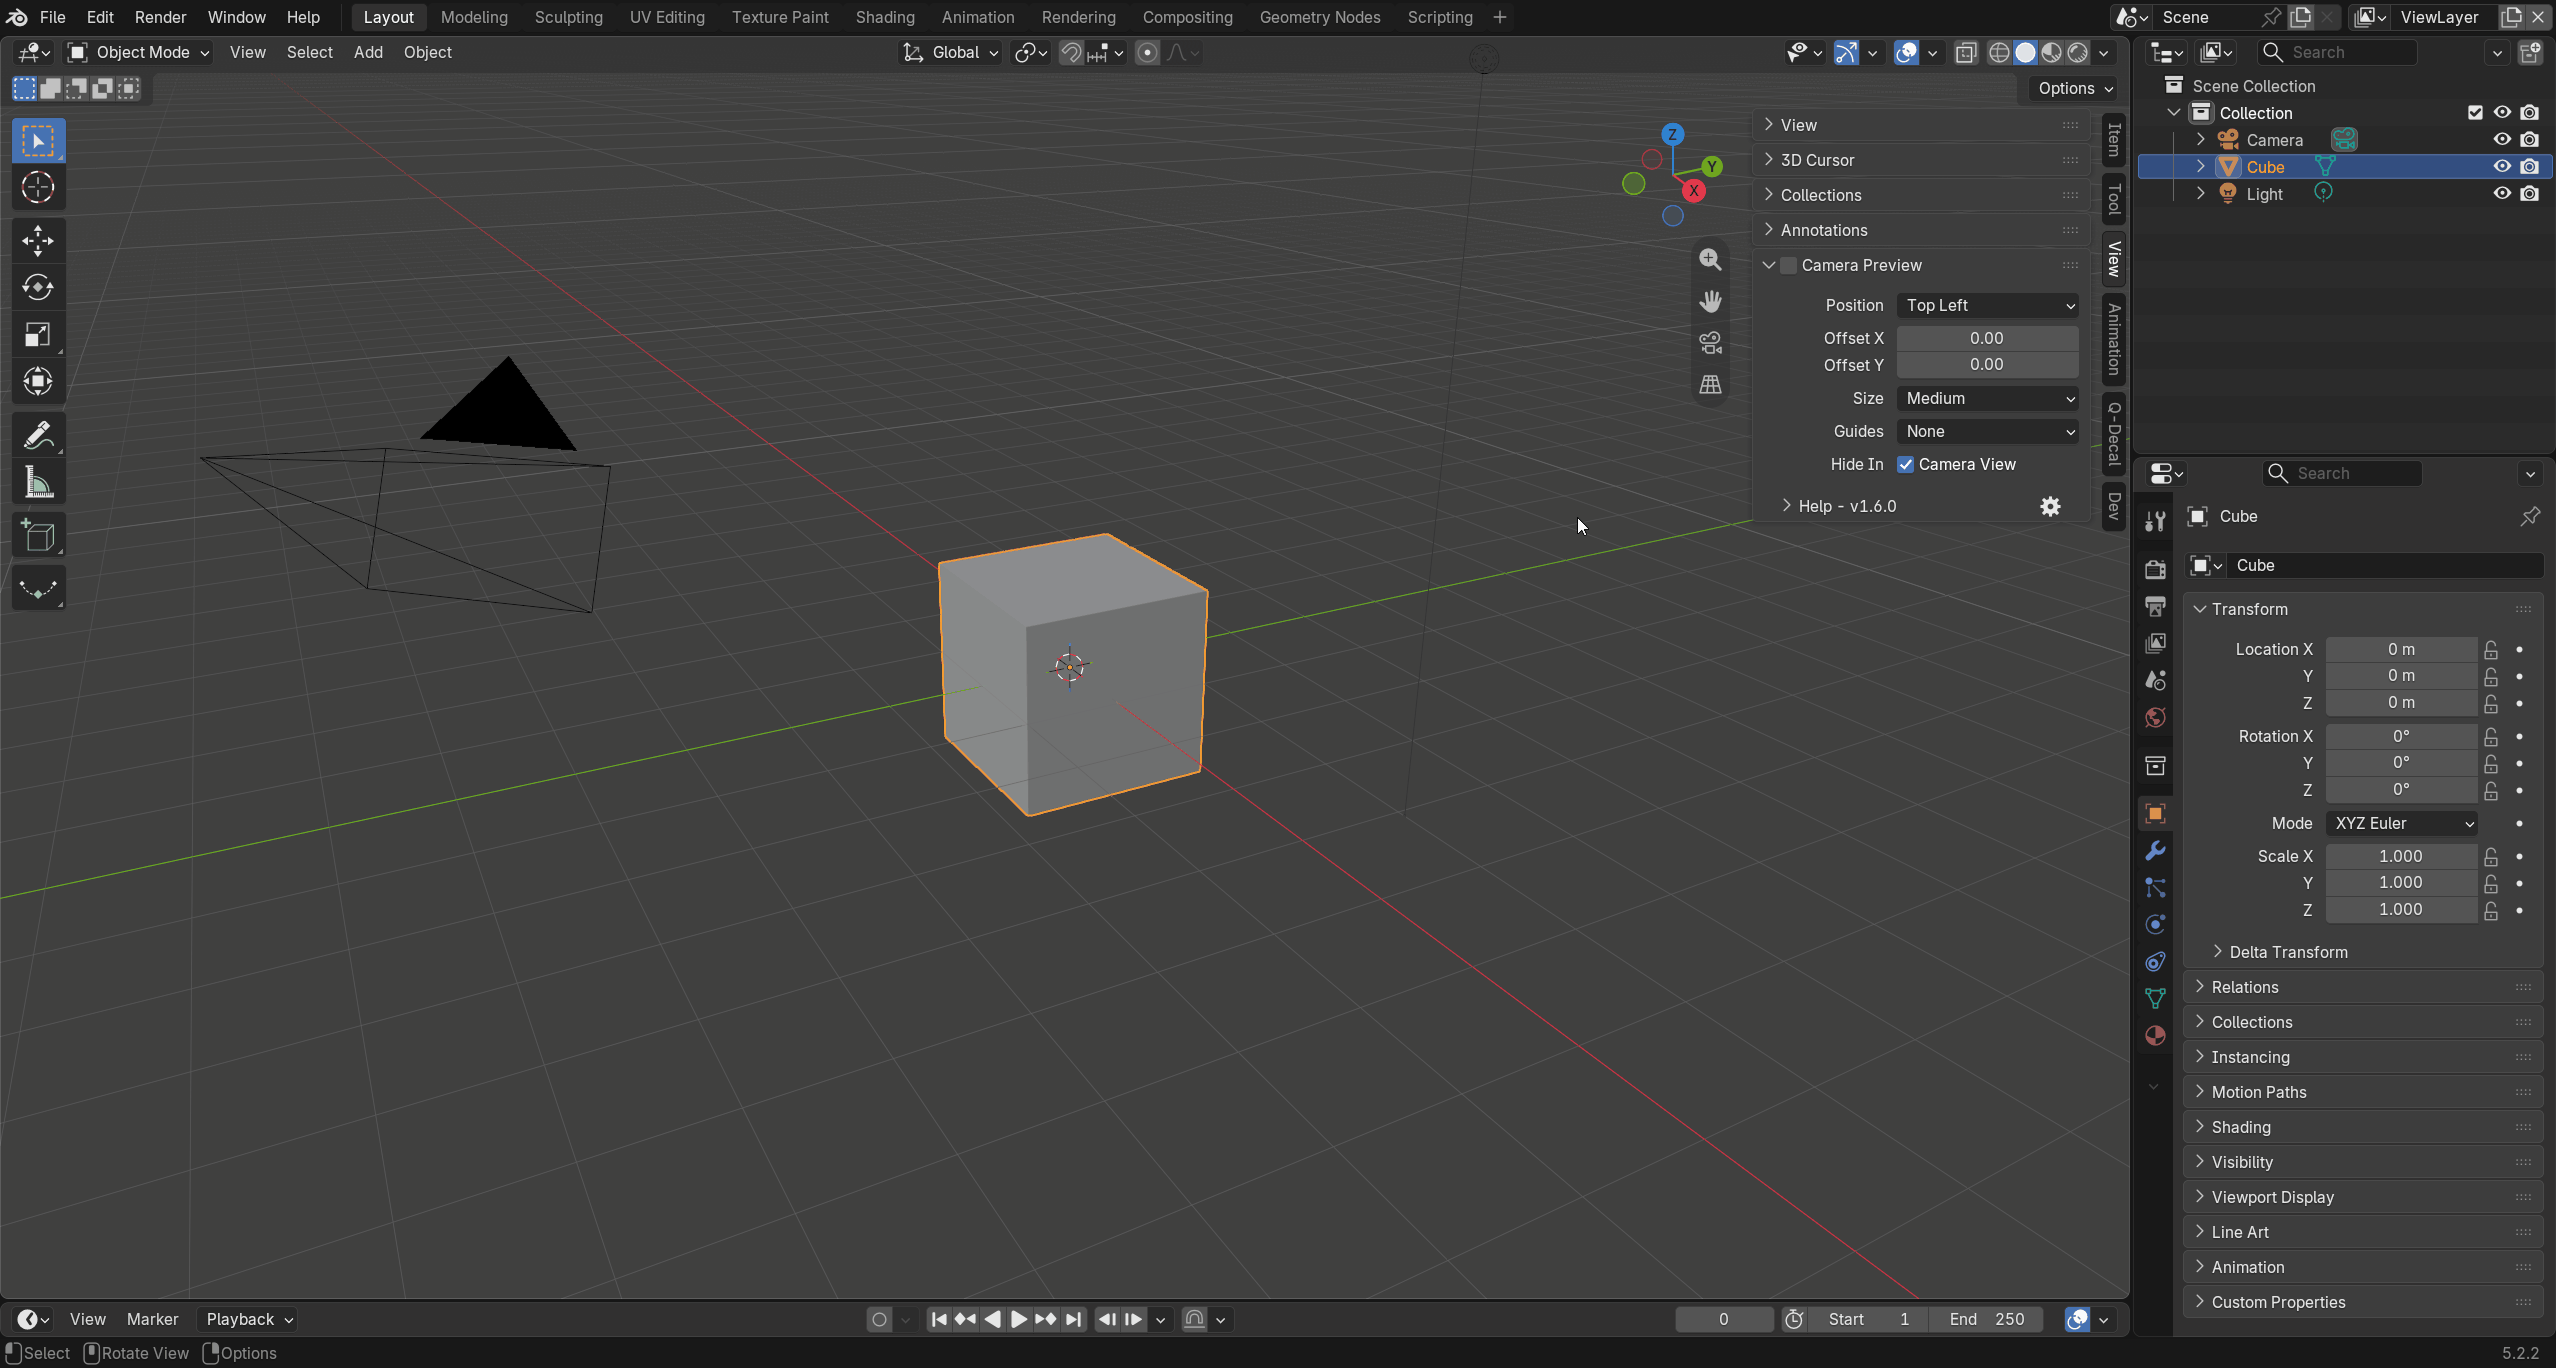Switch to the Item sidebar tab
The width and height of the screenshot is (2556, 1368).
click(2113, 139)
